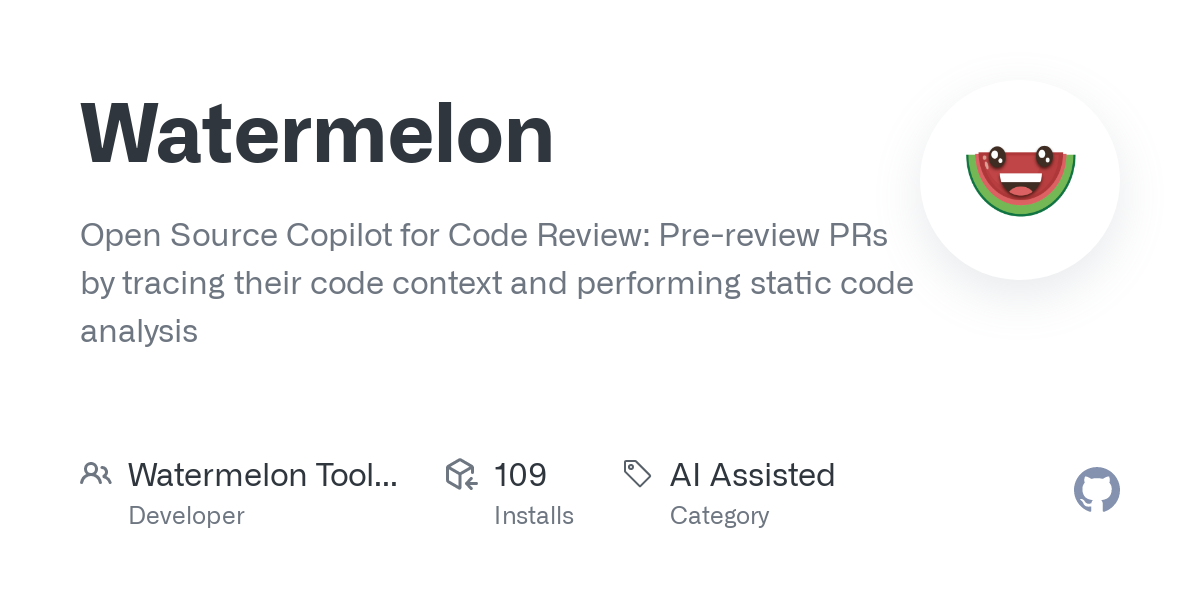The height and width of the screenshot is (600, 1200).
Task: Click the package installs icon
Action: coord(461,474)
